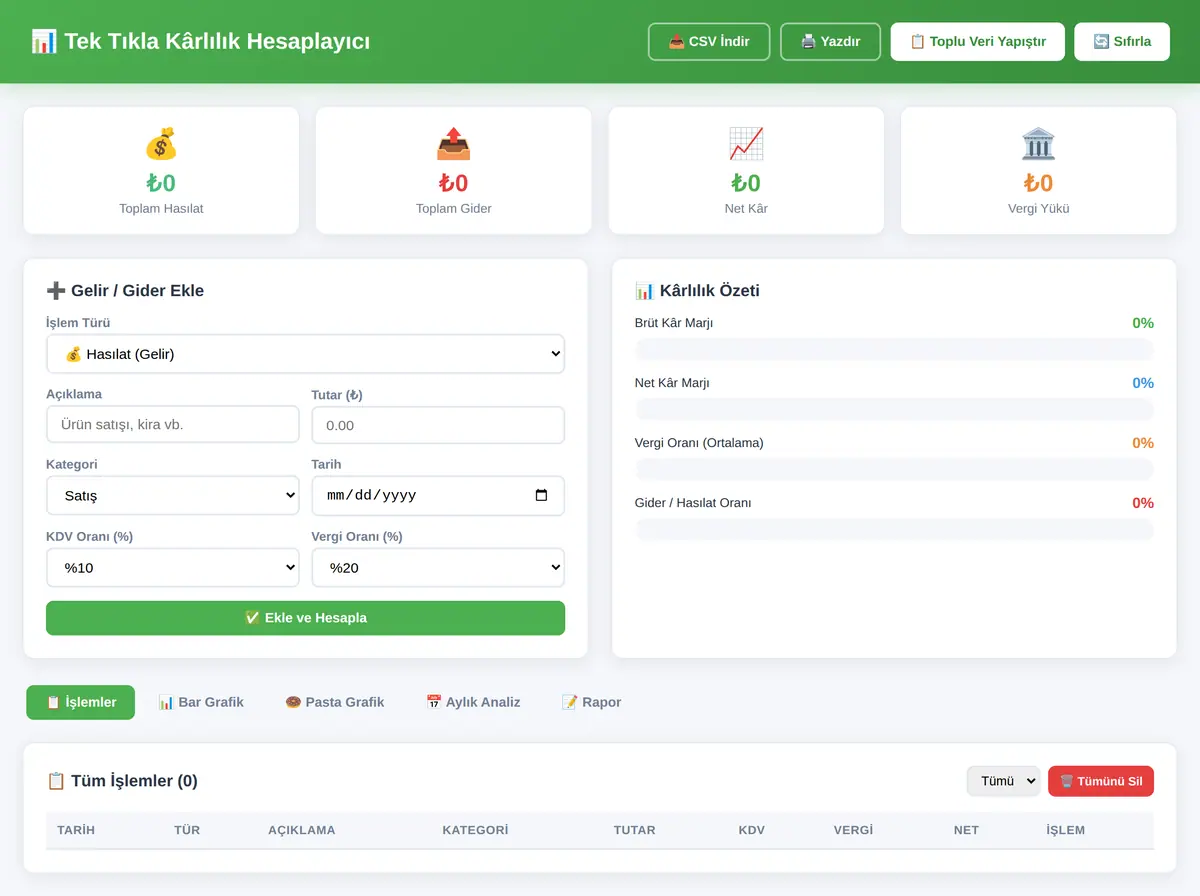Click the bank building icon above Vergi Yükü
1200x896 pixels.
point(1038,144)
